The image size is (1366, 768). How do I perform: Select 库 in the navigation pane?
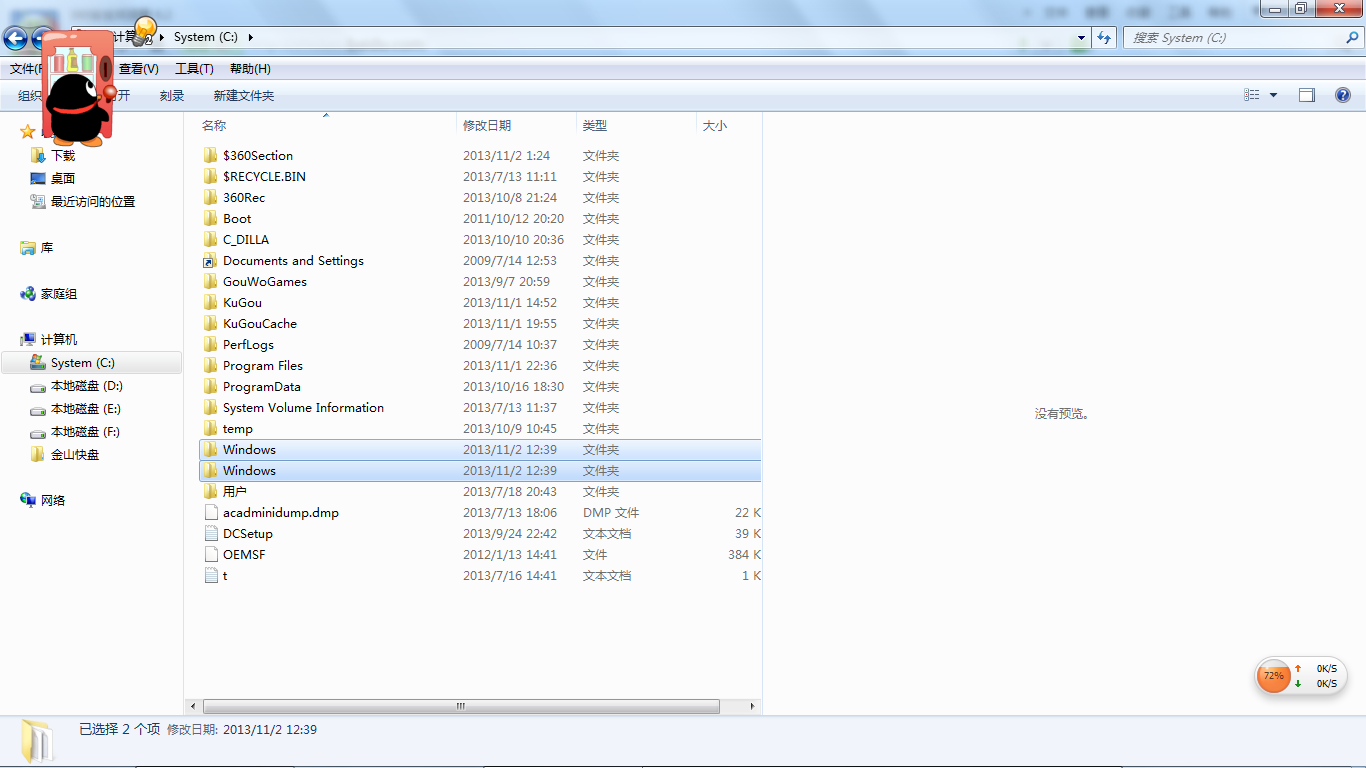tap(47, 247)
